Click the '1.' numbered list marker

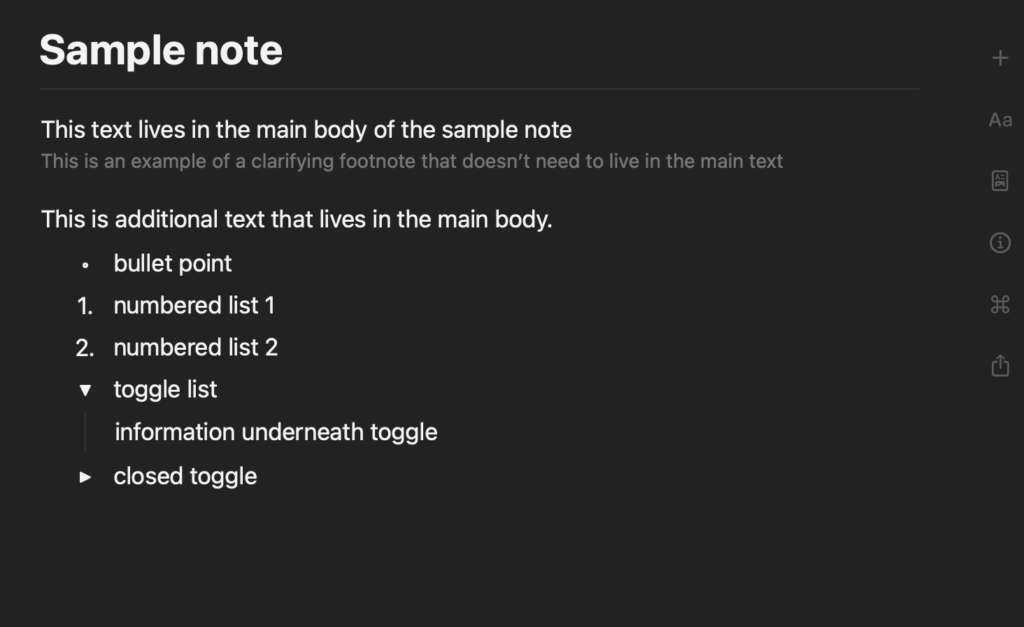[x=84, y=305]
